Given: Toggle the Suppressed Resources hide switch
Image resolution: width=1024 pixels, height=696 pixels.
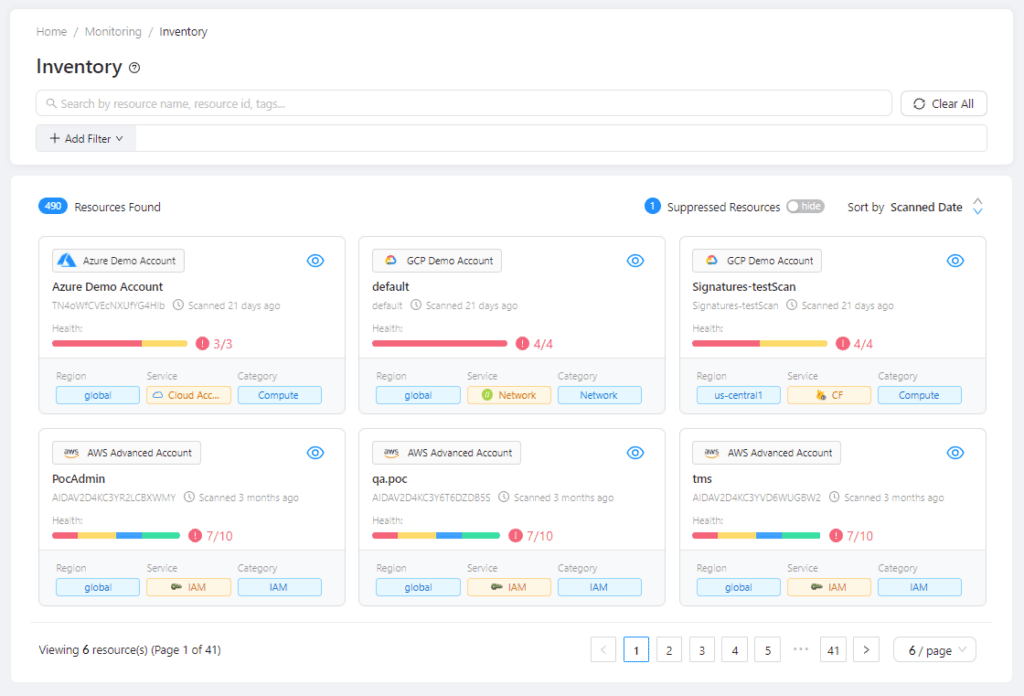Looking at the screenshot, I should pyautogui.click(x=805, y=206).
